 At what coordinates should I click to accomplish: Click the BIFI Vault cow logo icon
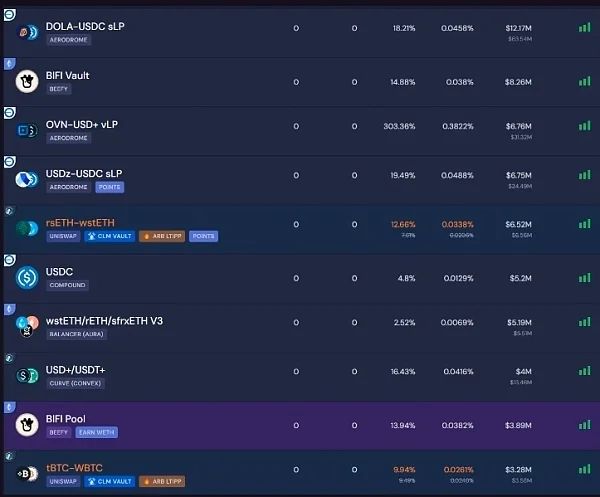coord(27,81)
